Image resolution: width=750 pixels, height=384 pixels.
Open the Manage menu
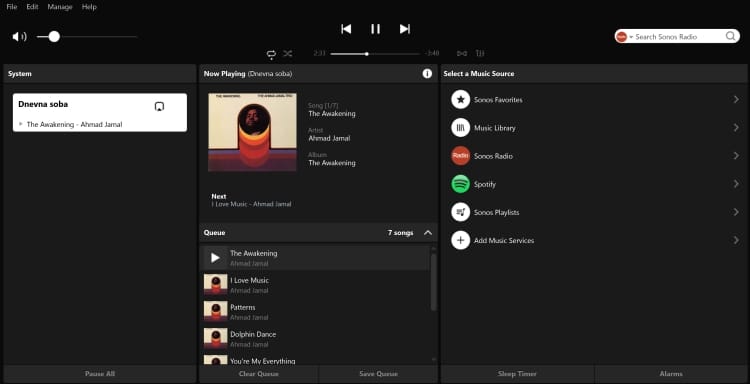(x=60, y=7)
